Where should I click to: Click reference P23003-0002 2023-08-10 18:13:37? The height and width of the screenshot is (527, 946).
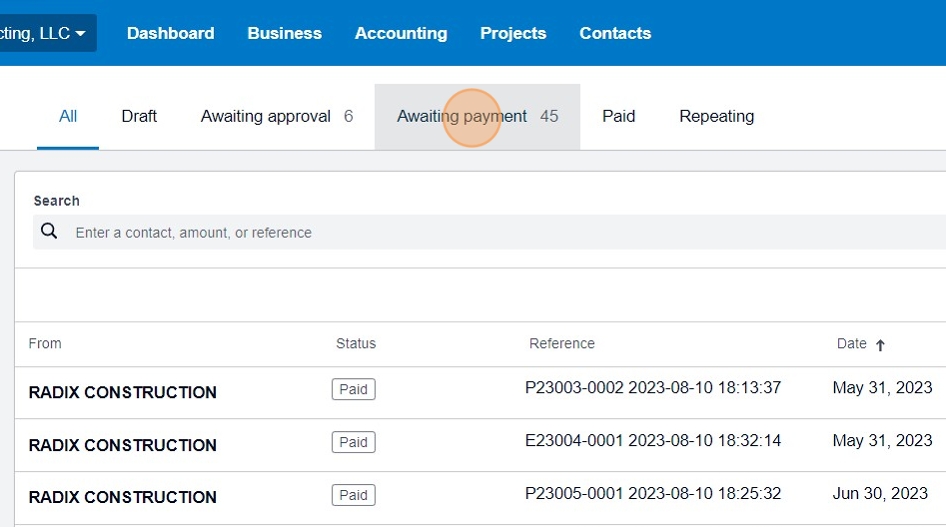[x=653, y=388]
